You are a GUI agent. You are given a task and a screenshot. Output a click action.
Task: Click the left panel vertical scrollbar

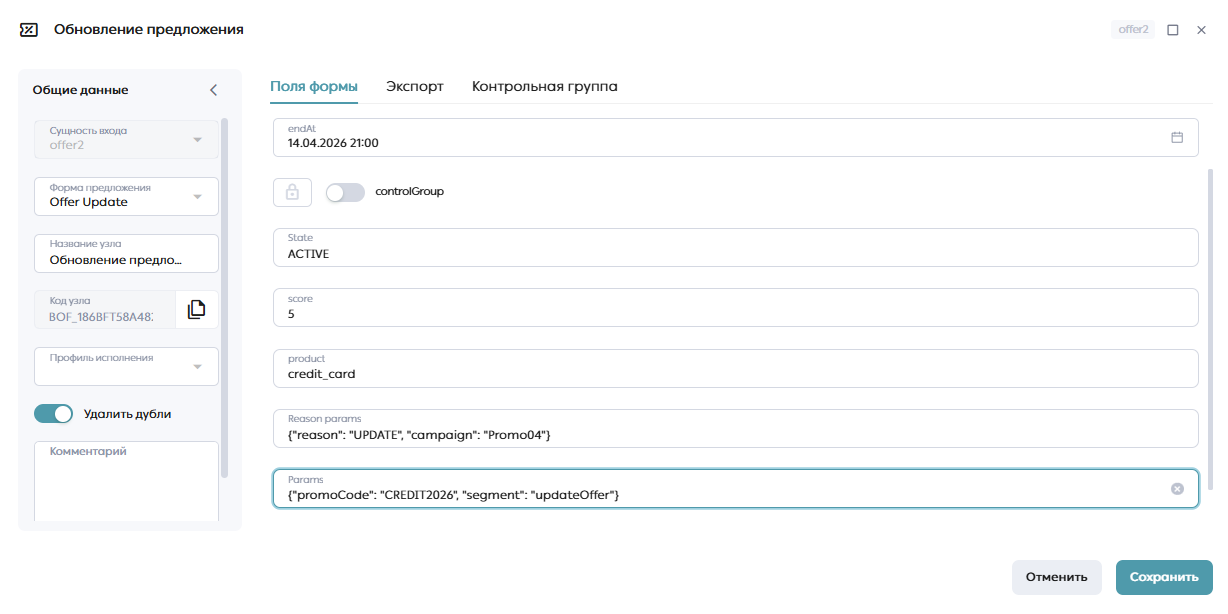coord(225,298)
